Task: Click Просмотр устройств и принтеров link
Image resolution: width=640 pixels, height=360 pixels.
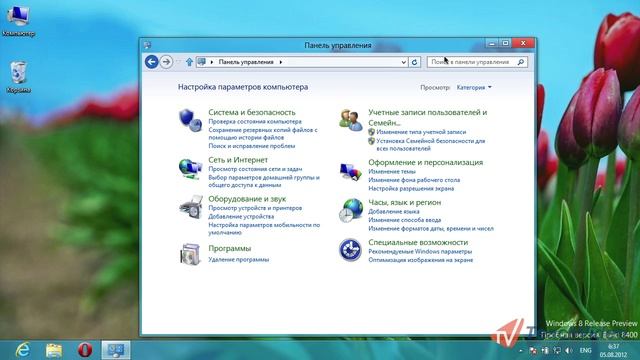Action: click(255, 208)
